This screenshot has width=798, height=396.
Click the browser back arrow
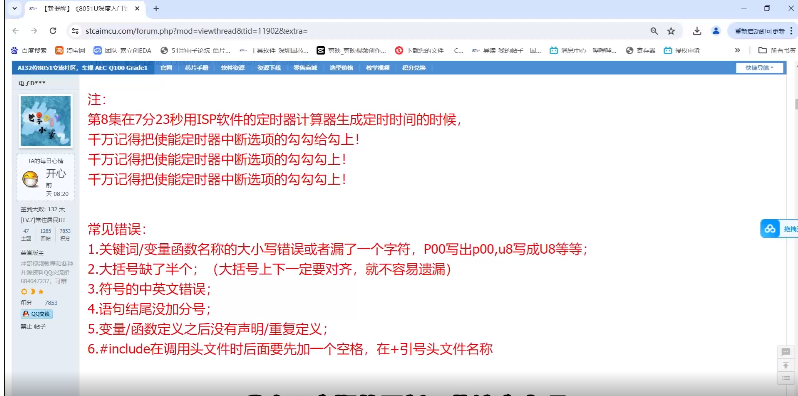15,31
